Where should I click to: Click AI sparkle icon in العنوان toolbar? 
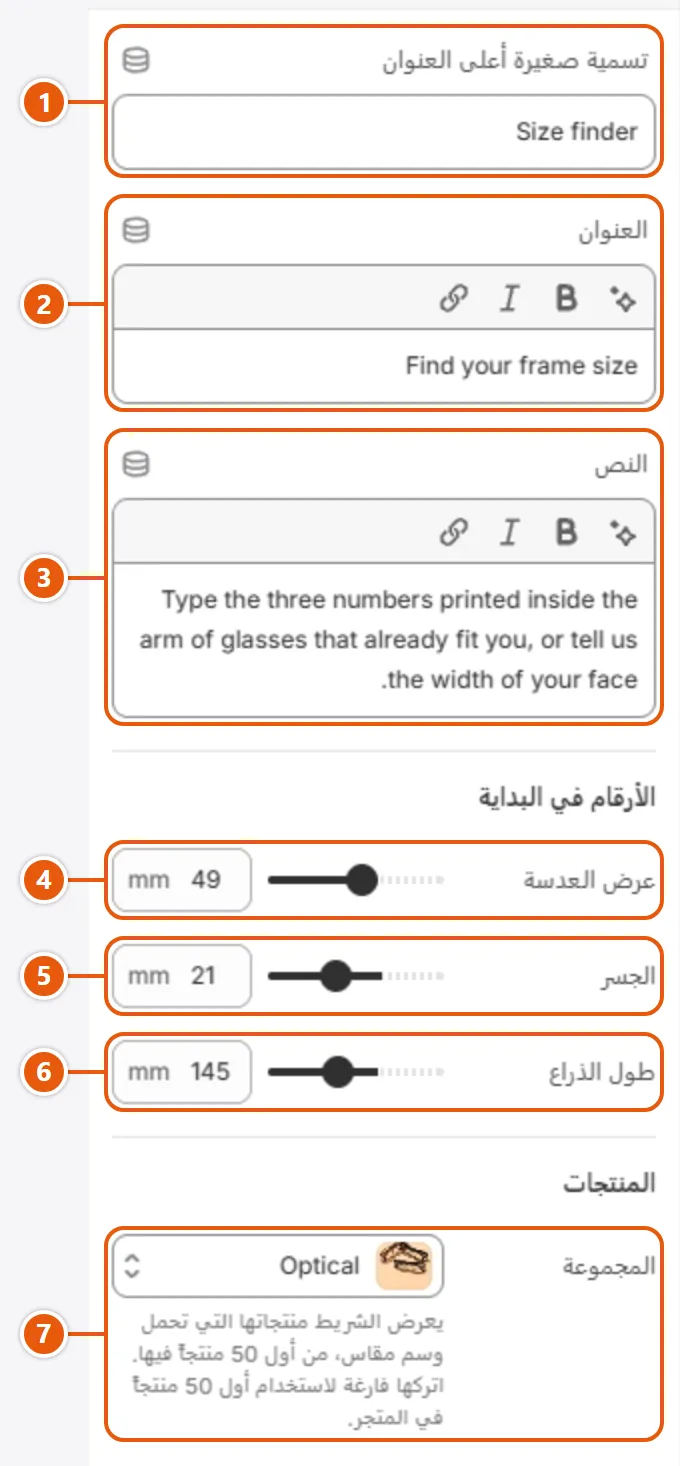point(623,298)
